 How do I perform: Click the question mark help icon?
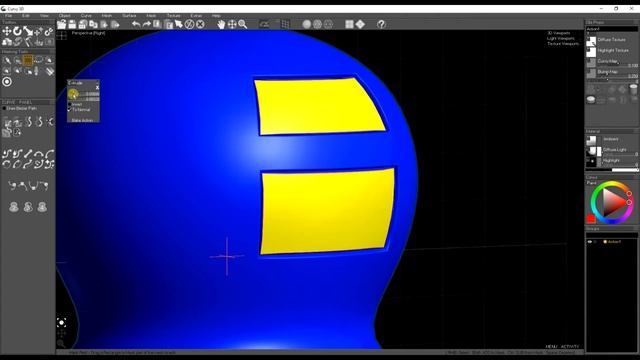coord(381,24)
